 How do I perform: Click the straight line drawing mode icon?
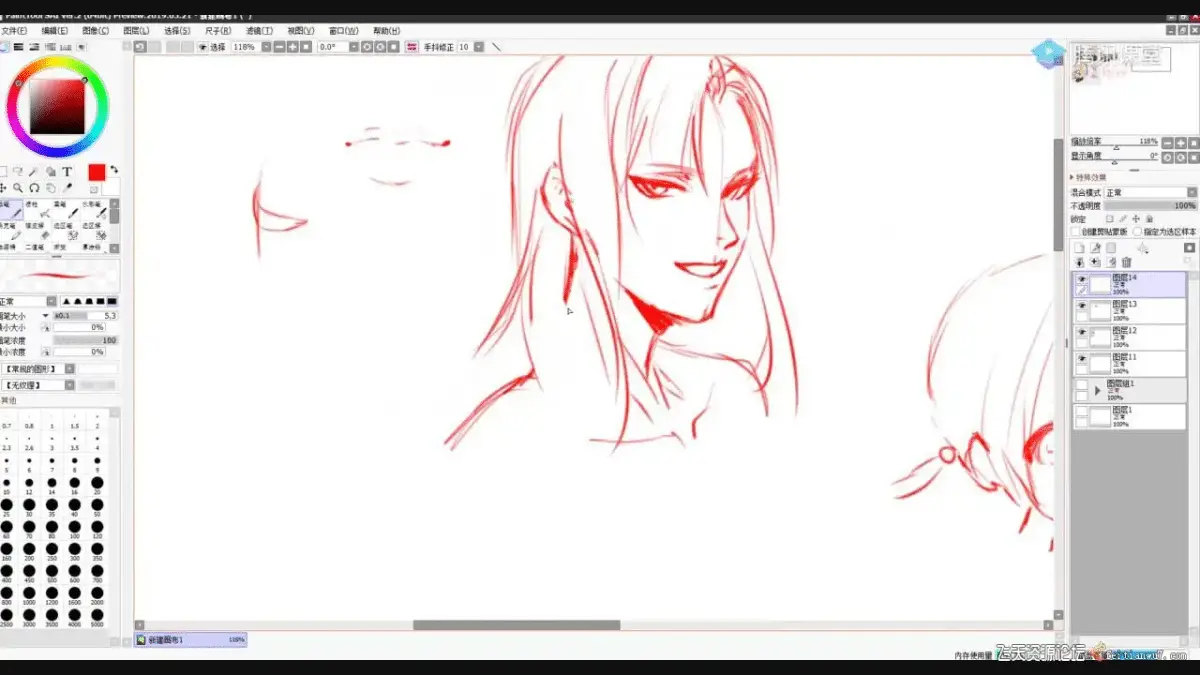[496, 47]
